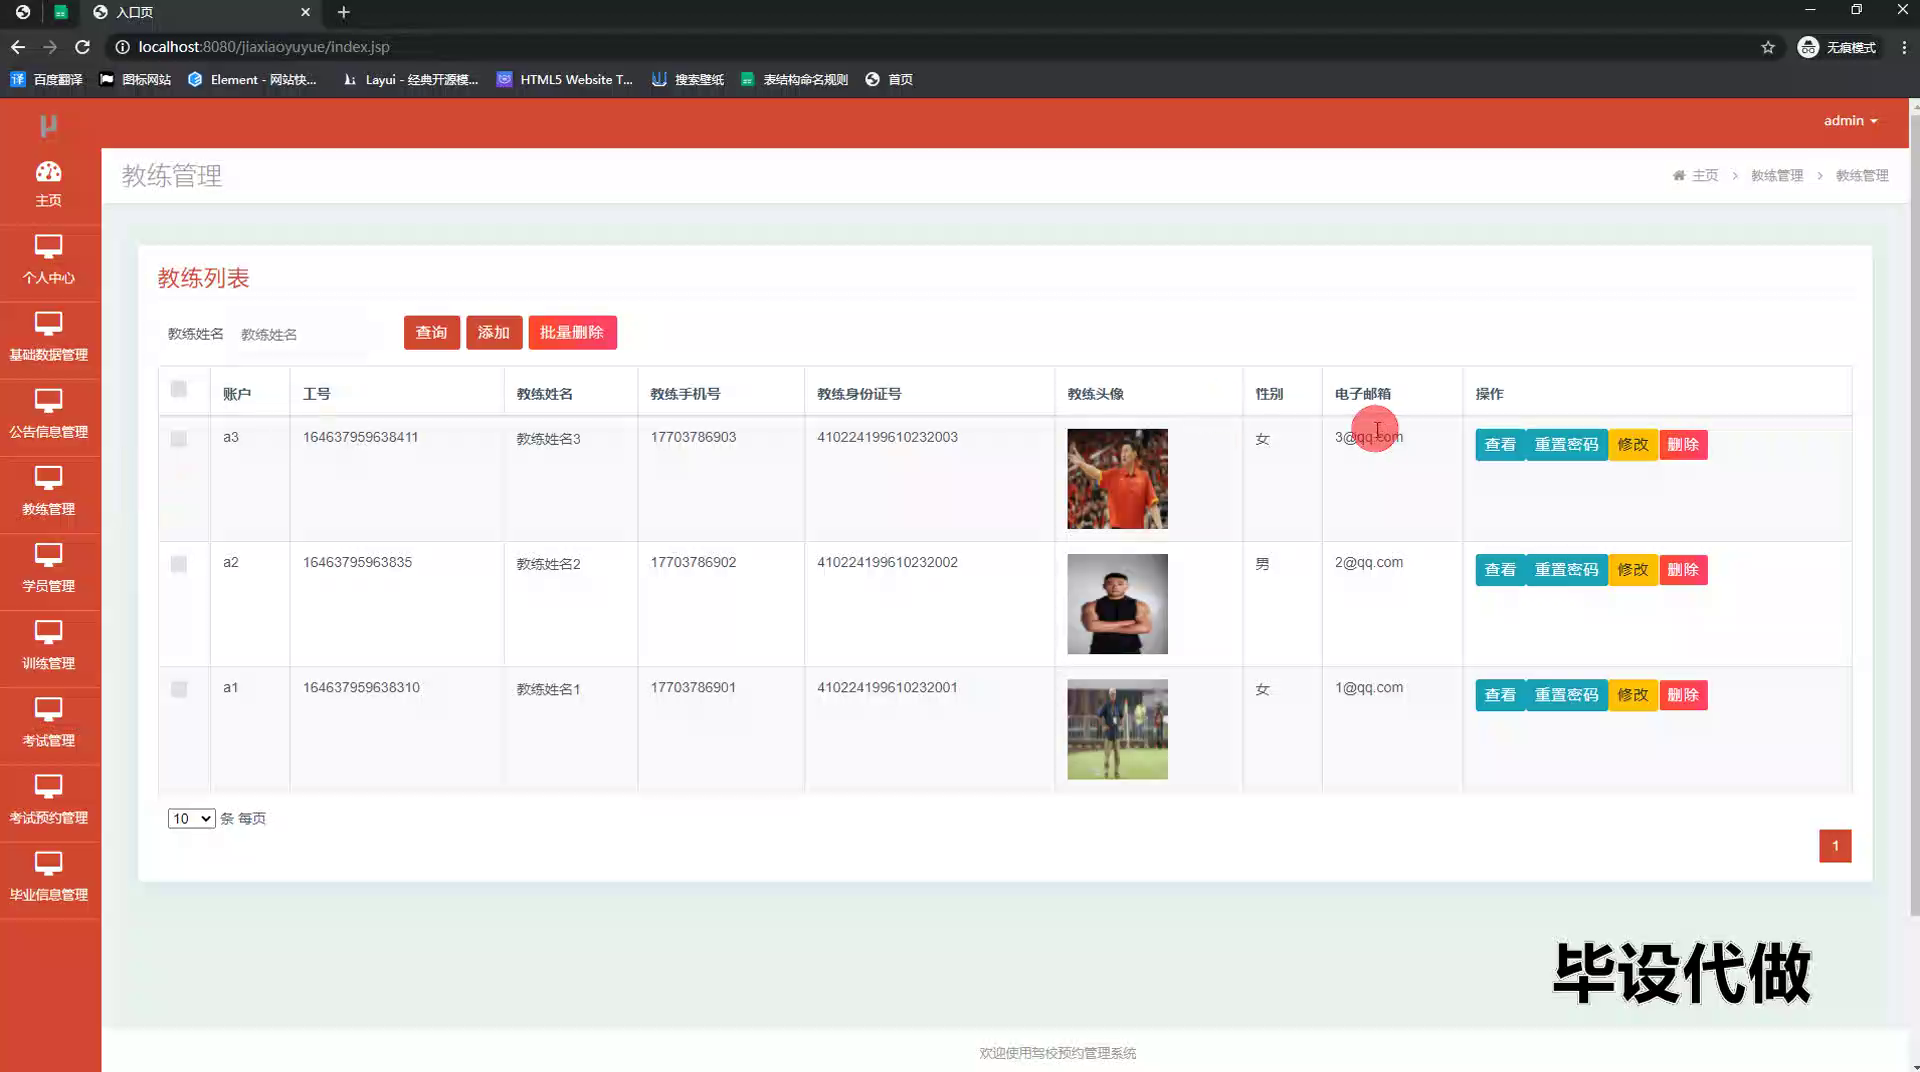The width and height of the screenshot is (1920, 1072).
Task: Open Chrome three-dot menu
Action: (1904, 47)
